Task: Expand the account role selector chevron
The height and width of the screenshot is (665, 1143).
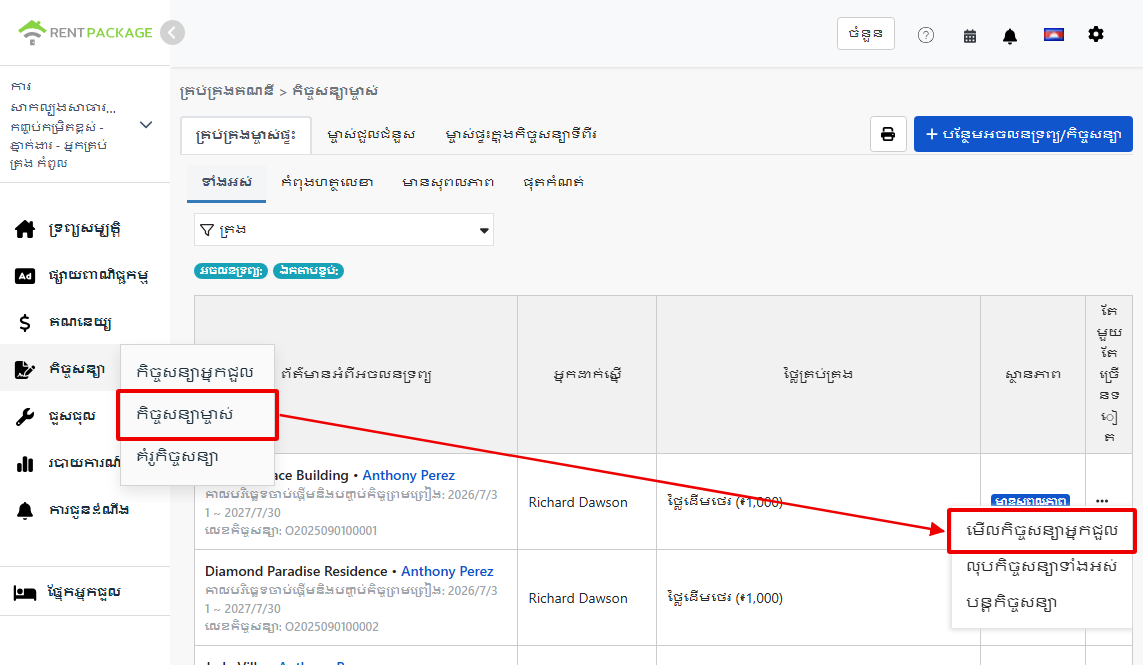Action: (x=146, y=125)
